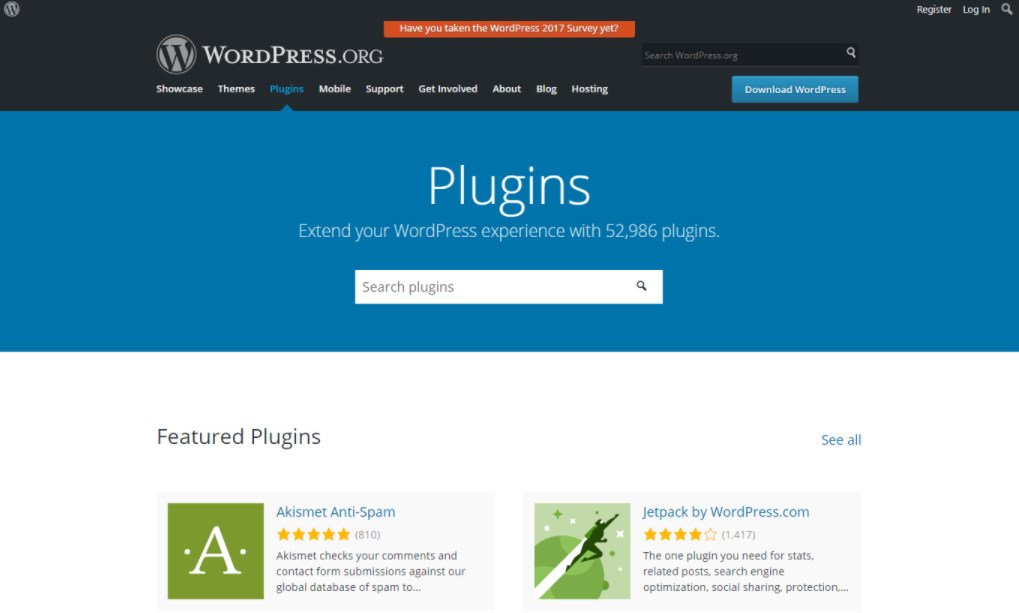Viewport: 1019px width, 613px height.
Task: Click the WordPress admin bar logo icon
Action: [x=12, y=9]
